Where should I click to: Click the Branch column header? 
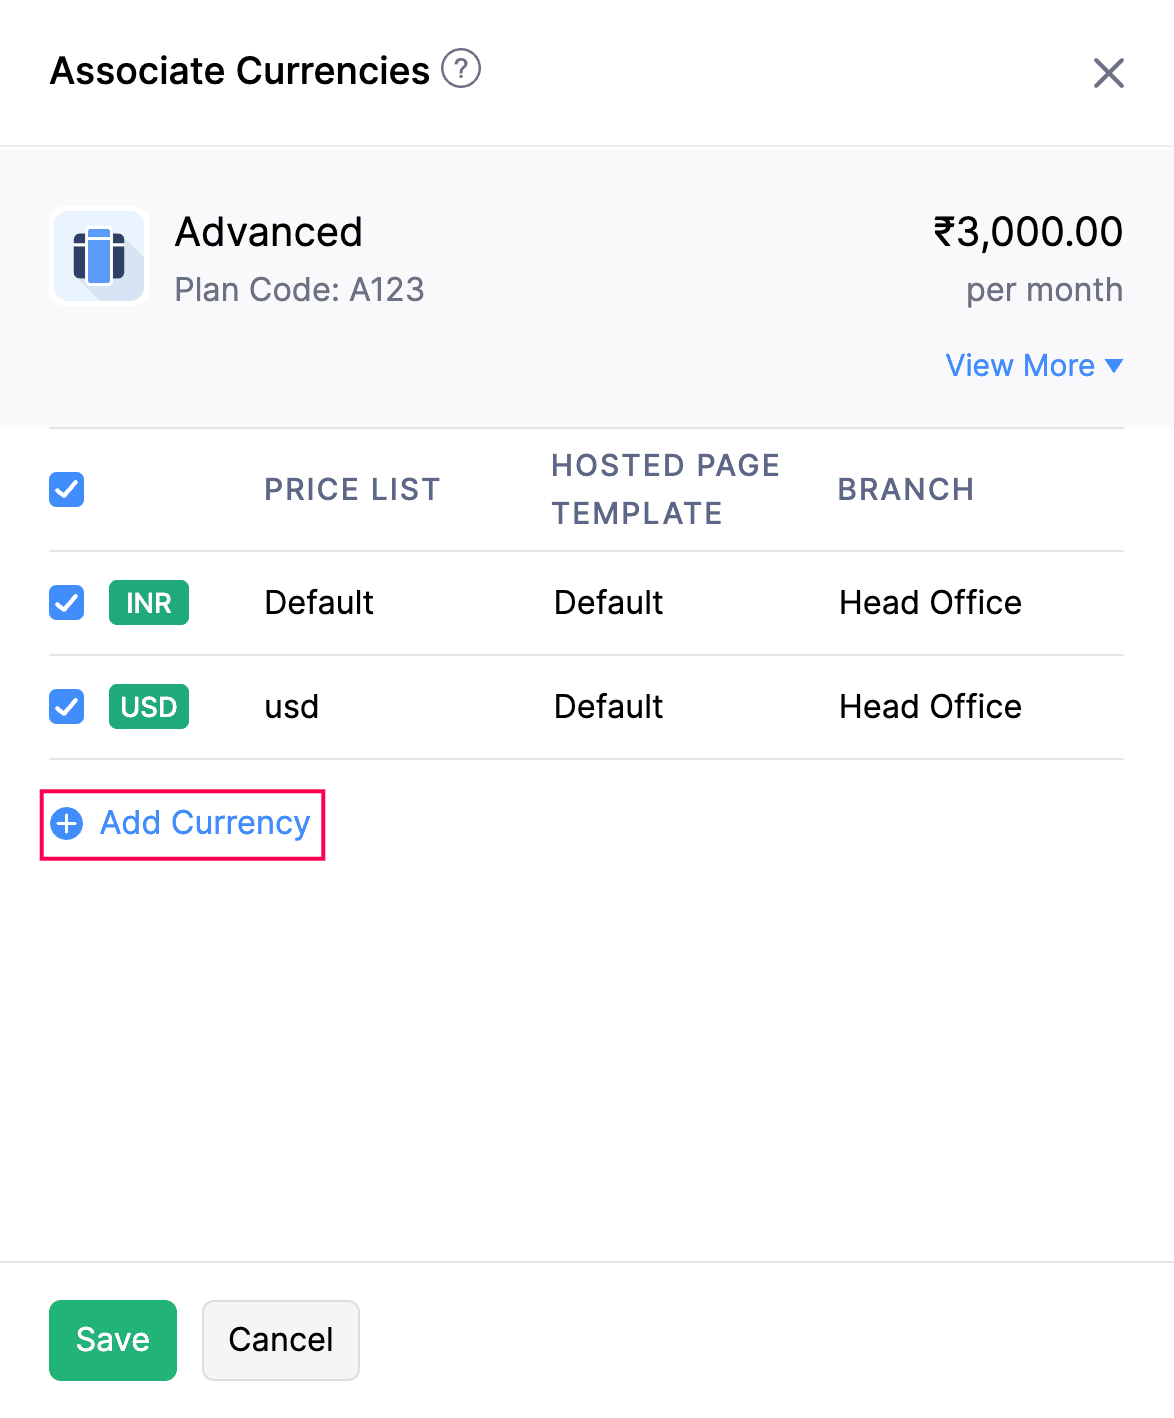tap(905, 490)
